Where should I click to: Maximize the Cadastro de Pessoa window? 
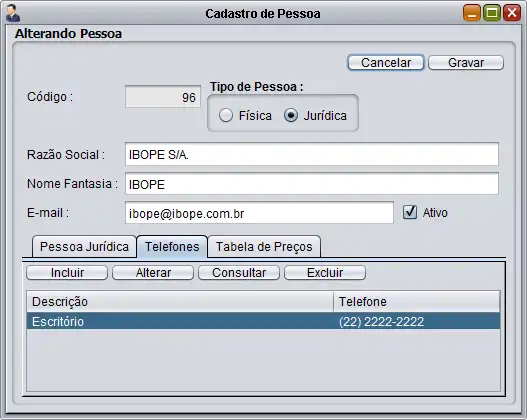492,13
